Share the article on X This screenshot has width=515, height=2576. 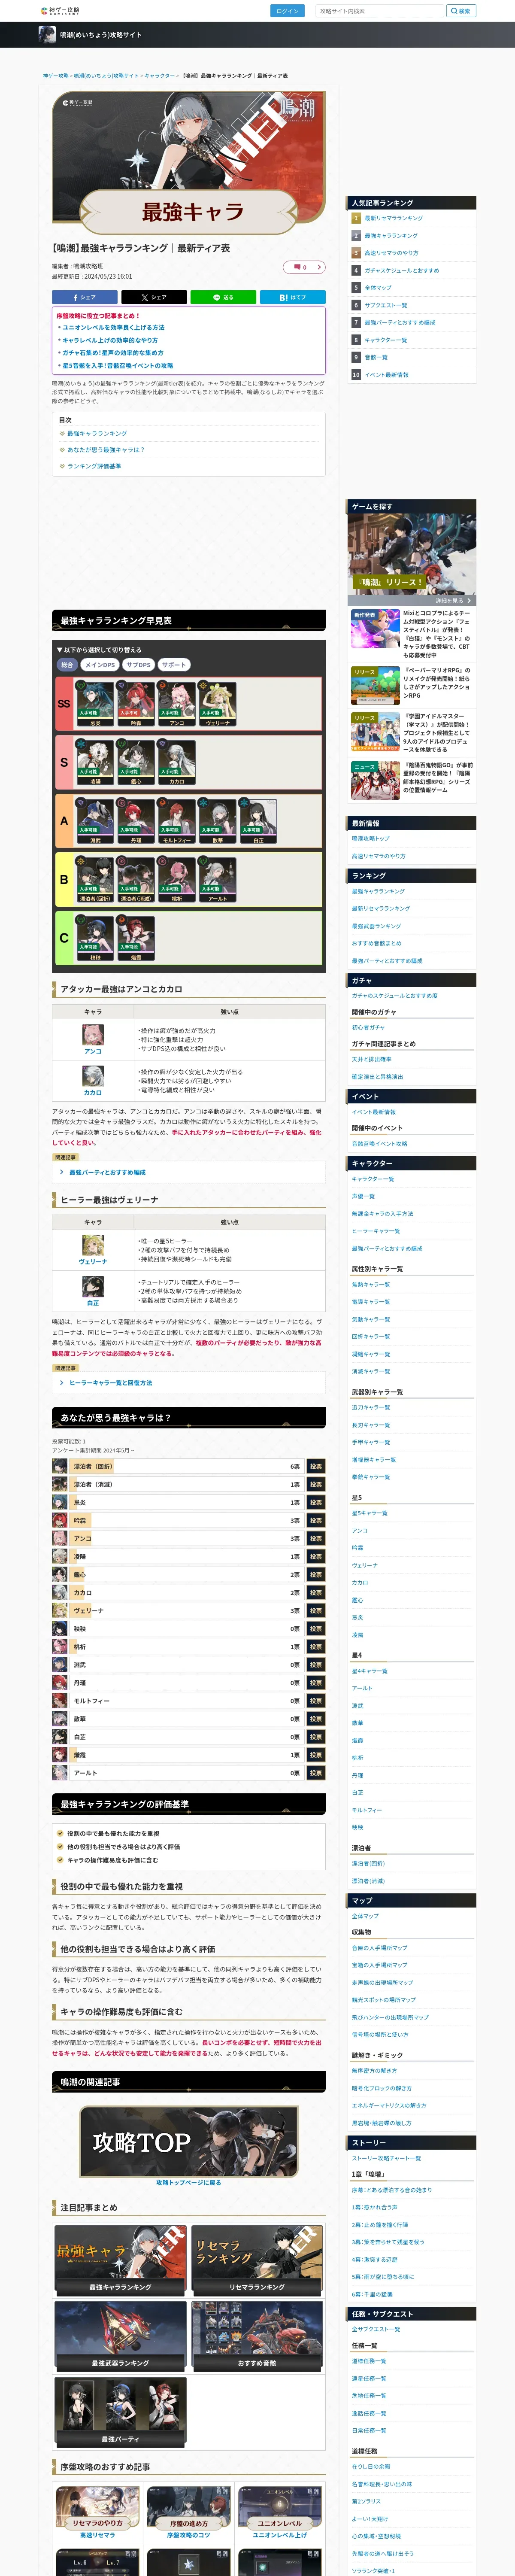[154, 297]
